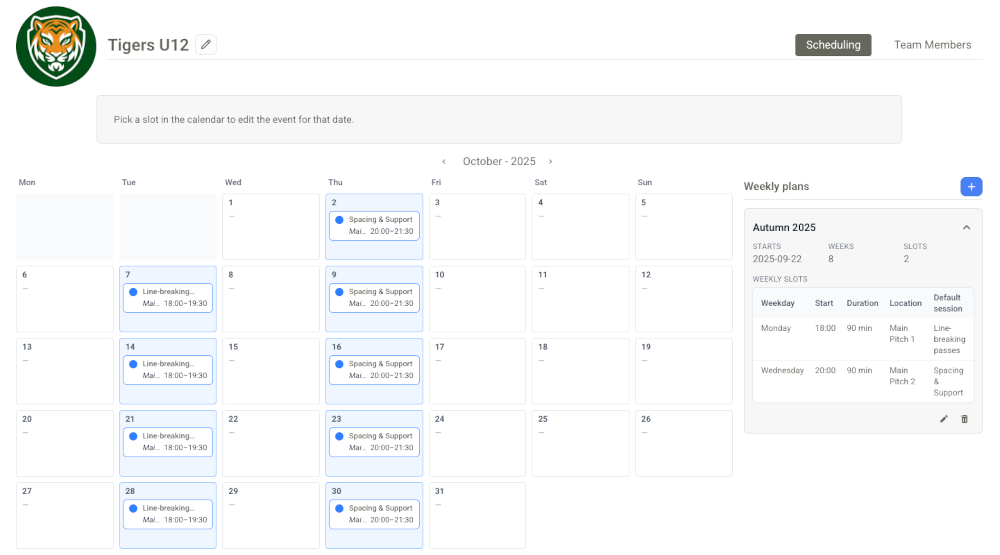Open Line-breaking event on October 21
Viewport: 1000px width, 555px height.
168,441
